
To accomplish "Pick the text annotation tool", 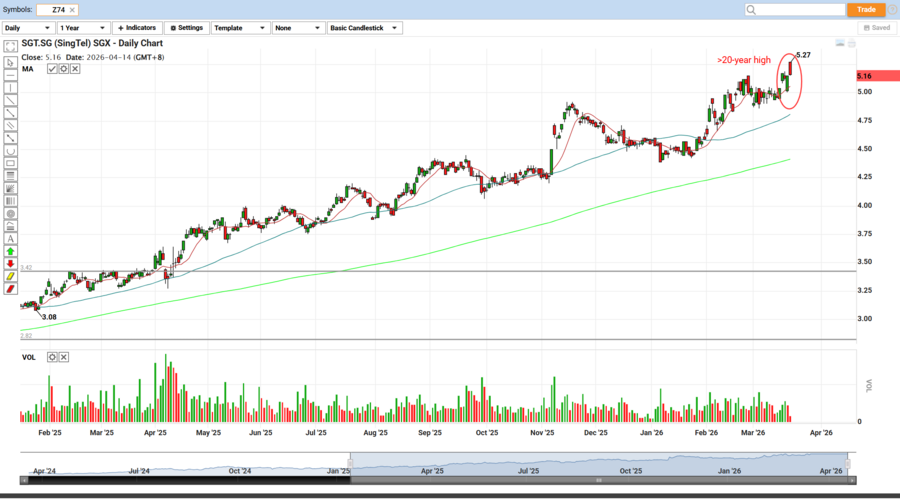I will coord(10,239).
